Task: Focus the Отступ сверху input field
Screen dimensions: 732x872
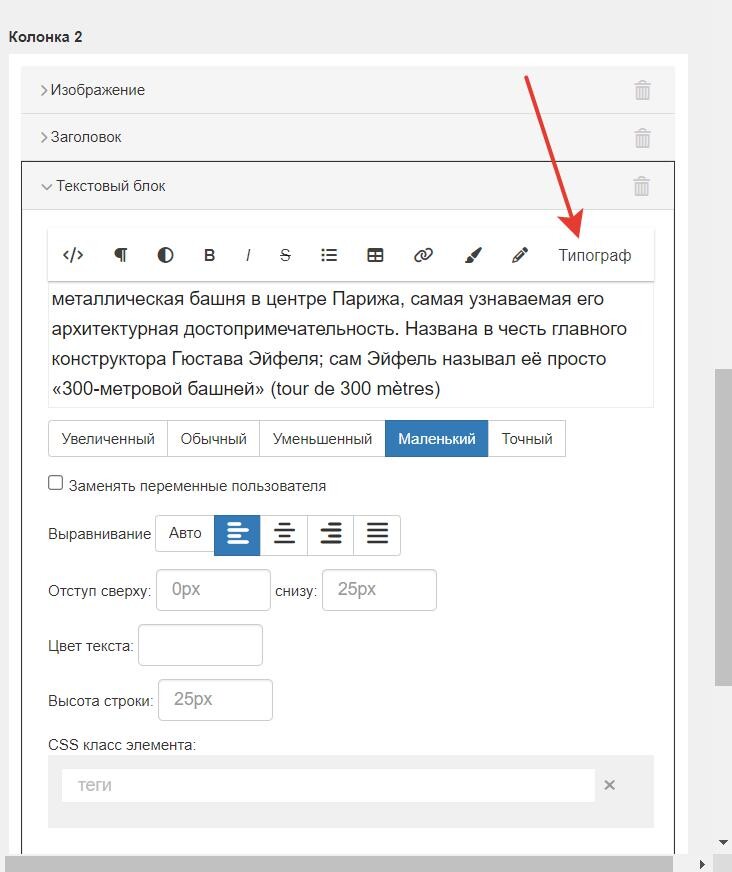Action: [214, 590]
